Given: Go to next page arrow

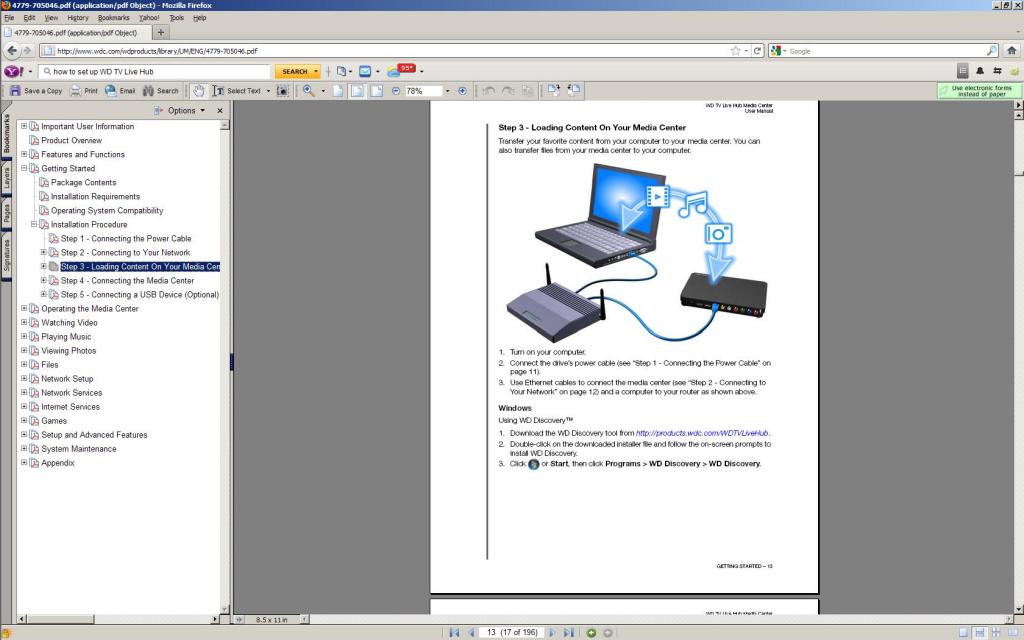Looking at the screenshot, I should click(x=551, y=633).
